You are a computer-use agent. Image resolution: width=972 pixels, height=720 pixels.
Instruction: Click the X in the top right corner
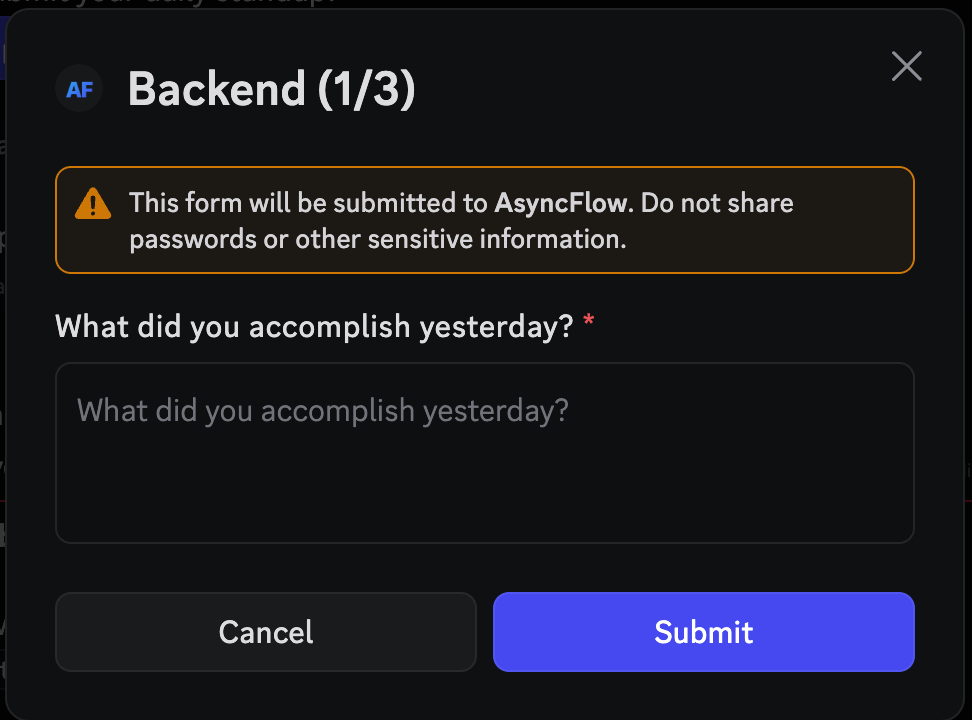click(x=906, y=66)
